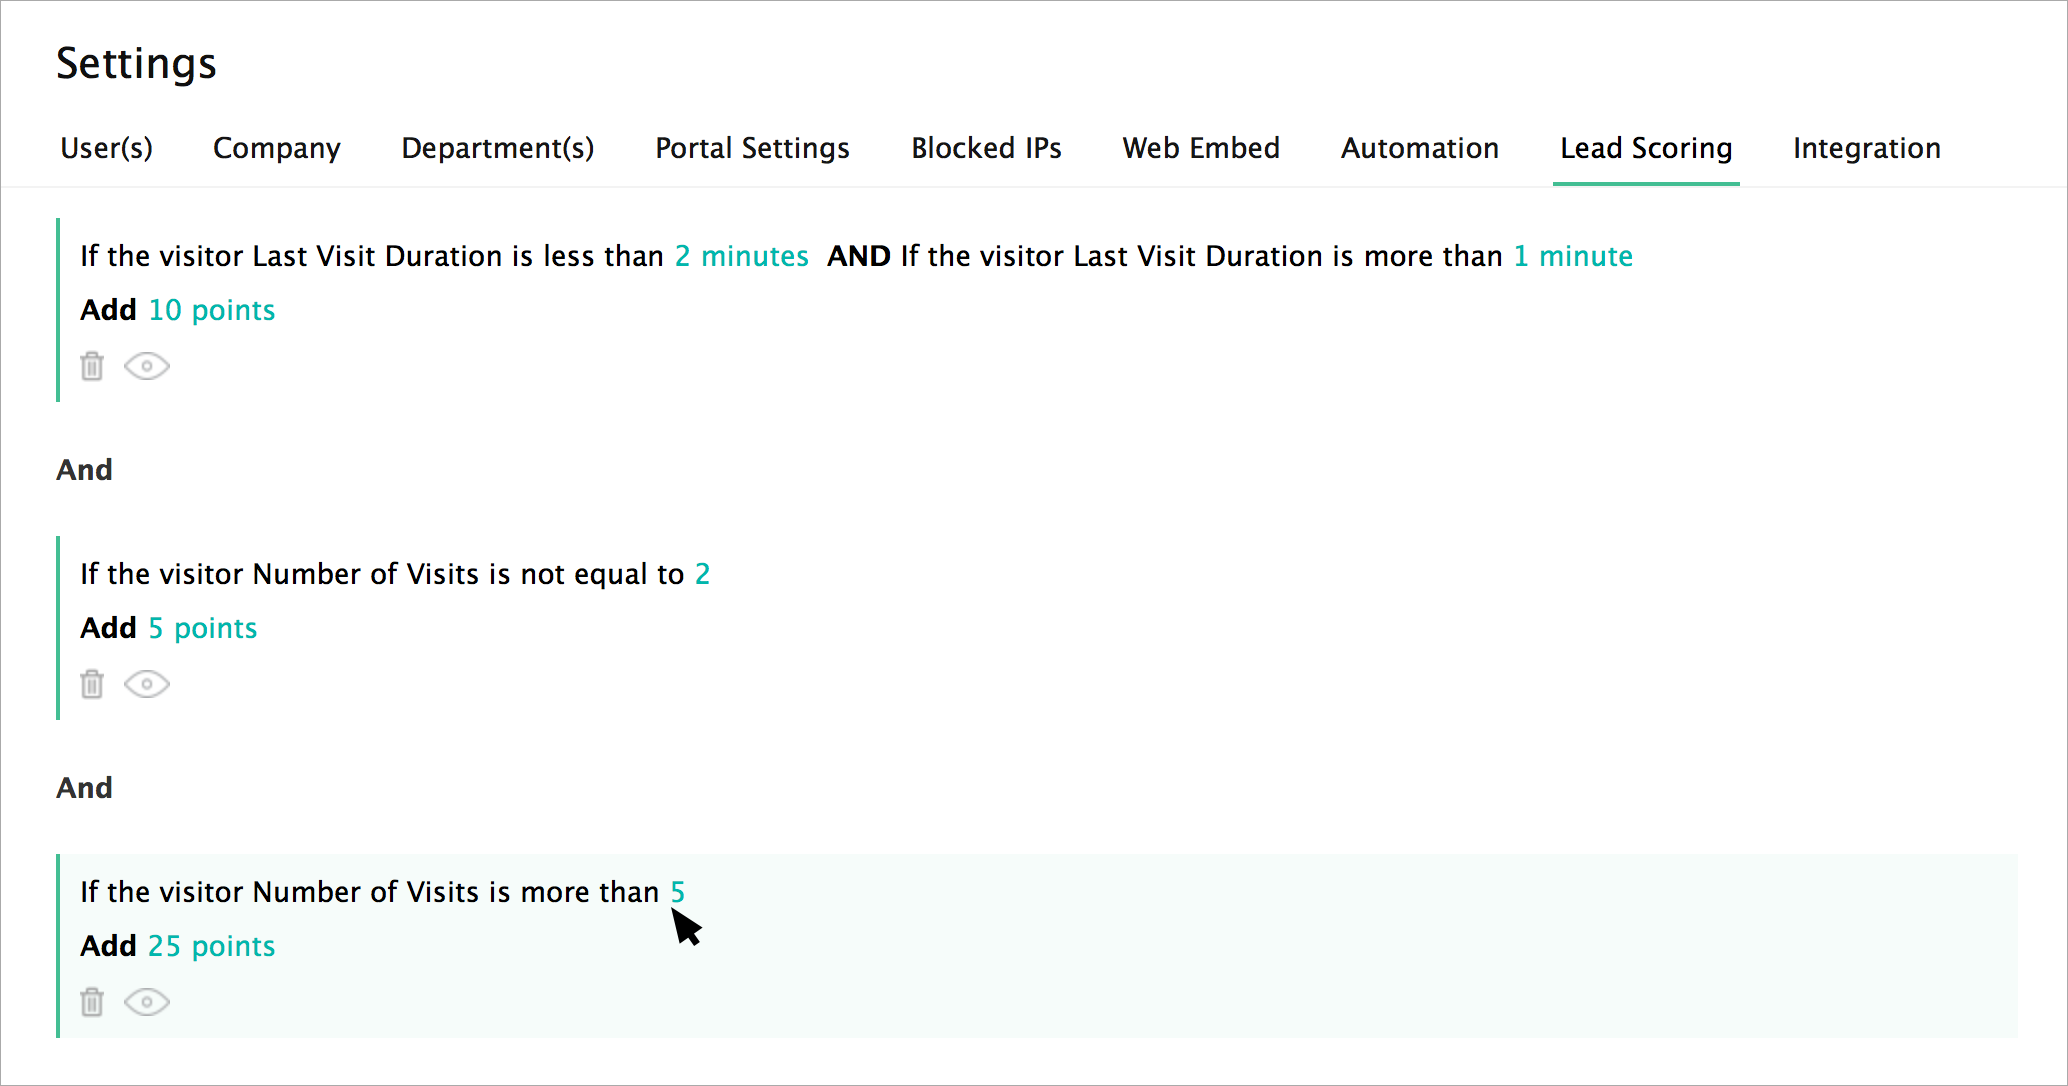
Task: Change the '10 points' score value
Action: tap(211, 310)
